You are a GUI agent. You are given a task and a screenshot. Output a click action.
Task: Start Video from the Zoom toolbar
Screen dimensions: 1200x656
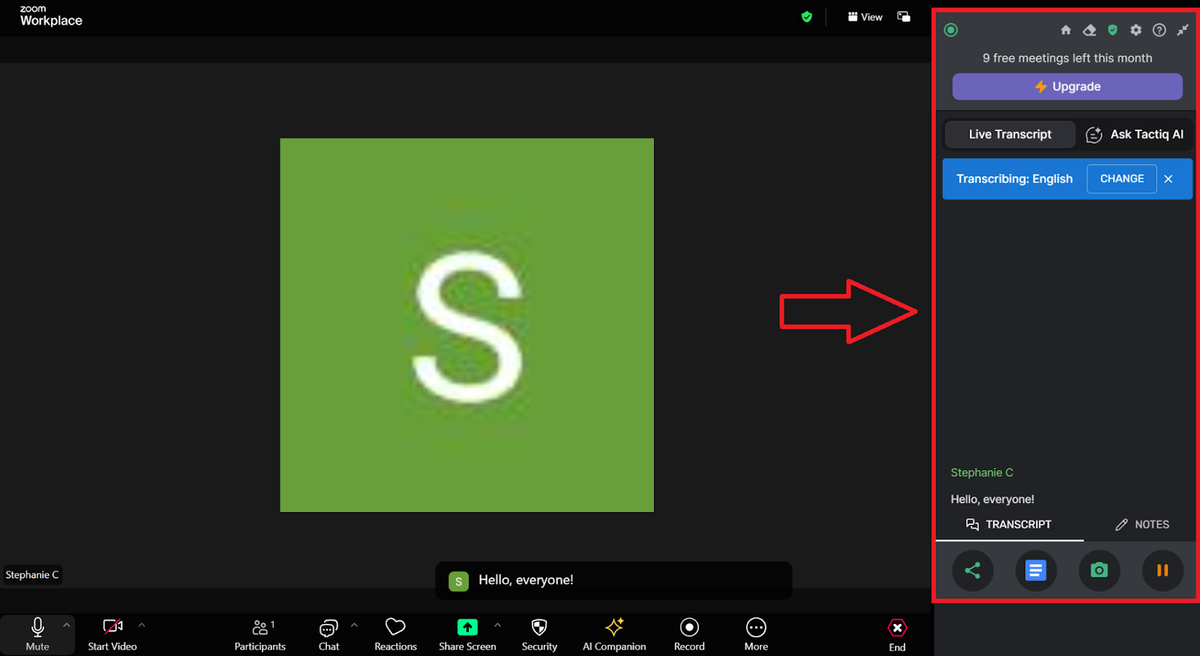coord(112,634)
